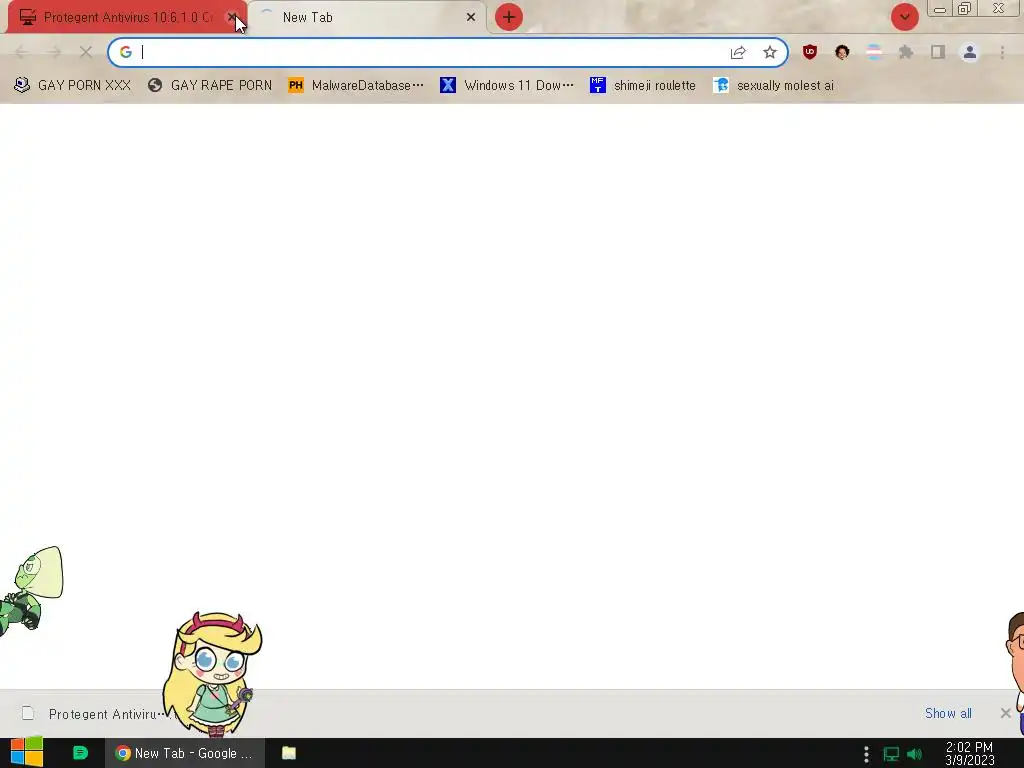Open the clock showing 2:02 PM
Image resolution: width=1024 pixels, height=768 pixels.
tap(969, 754)
